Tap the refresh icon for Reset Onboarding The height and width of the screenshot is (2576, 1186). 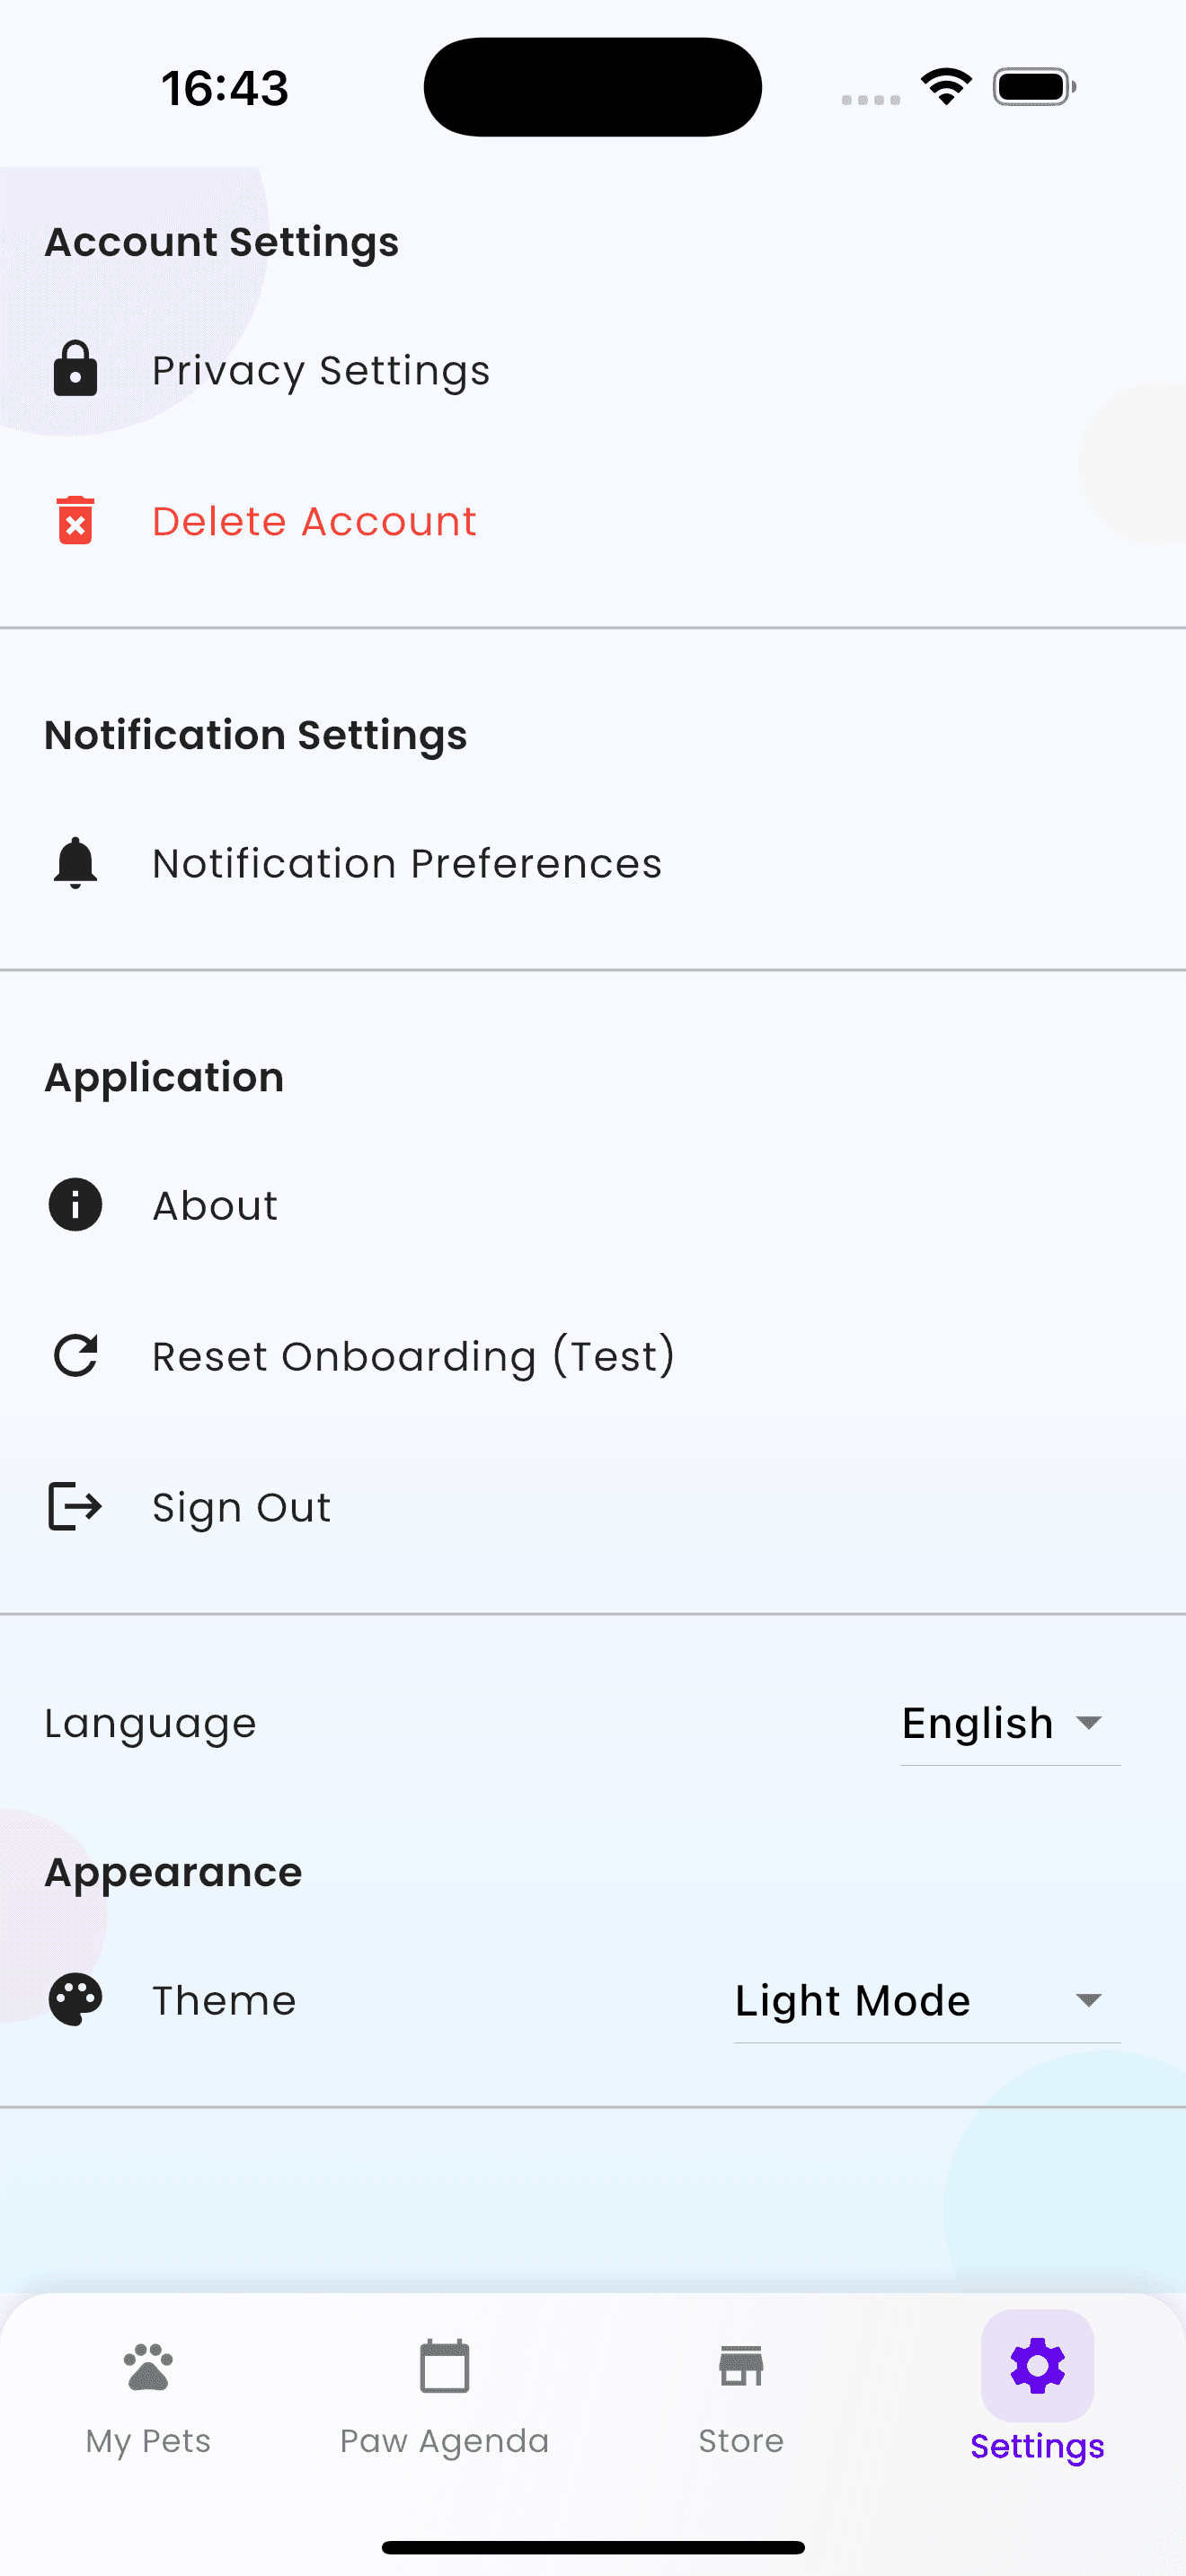tap(75, 1356)
